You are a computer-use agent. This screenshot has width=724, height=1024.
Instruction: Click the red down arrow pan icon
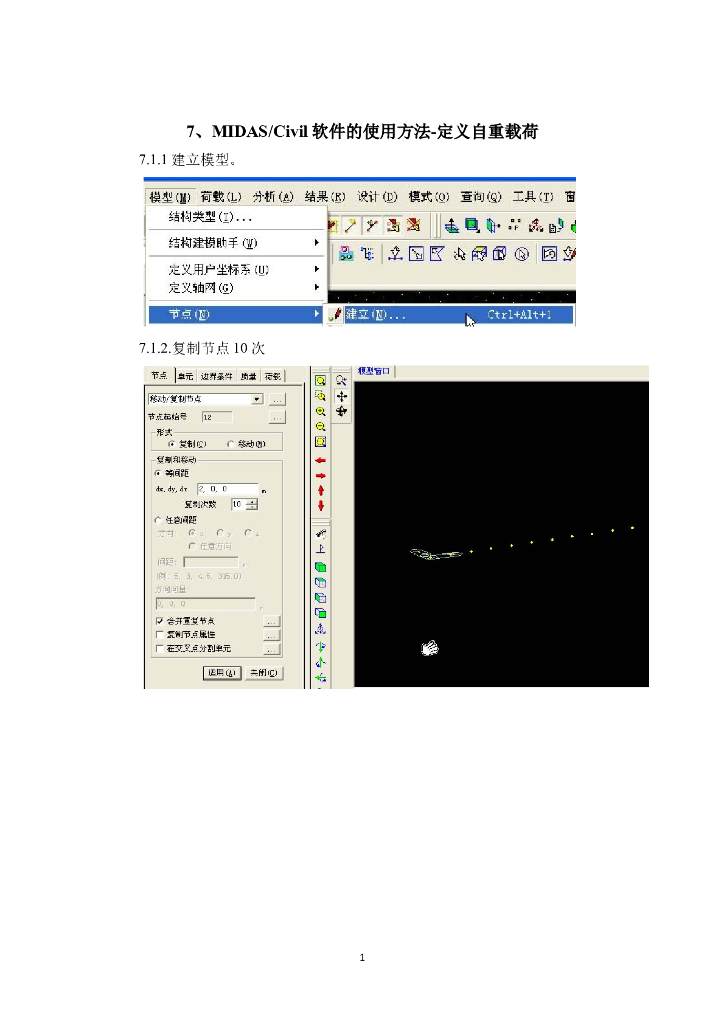pyautogui.click(x=321, y=506)
